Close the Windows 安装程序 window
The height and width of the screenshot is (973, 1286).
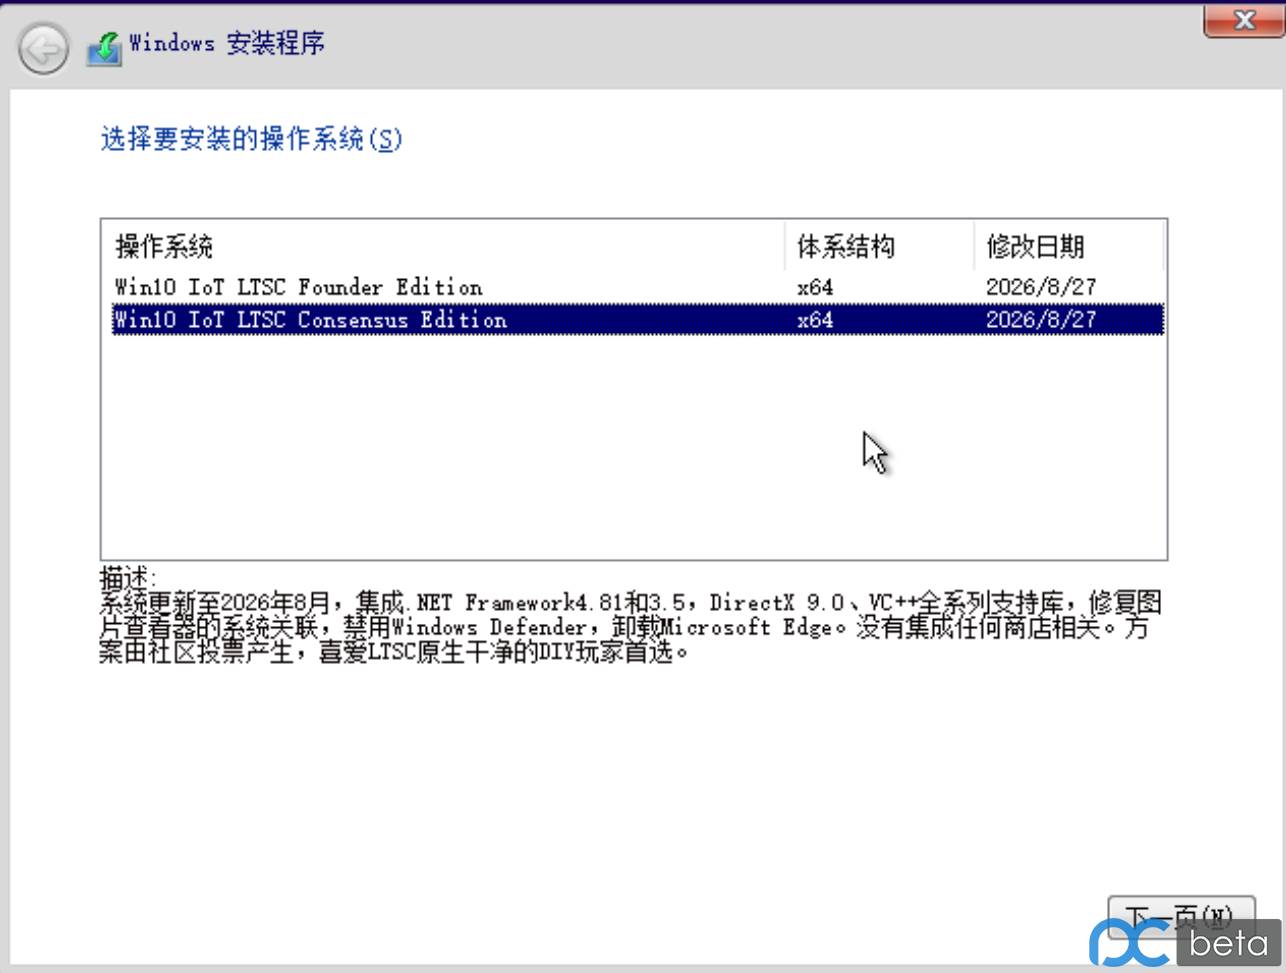click(1244, 20)
